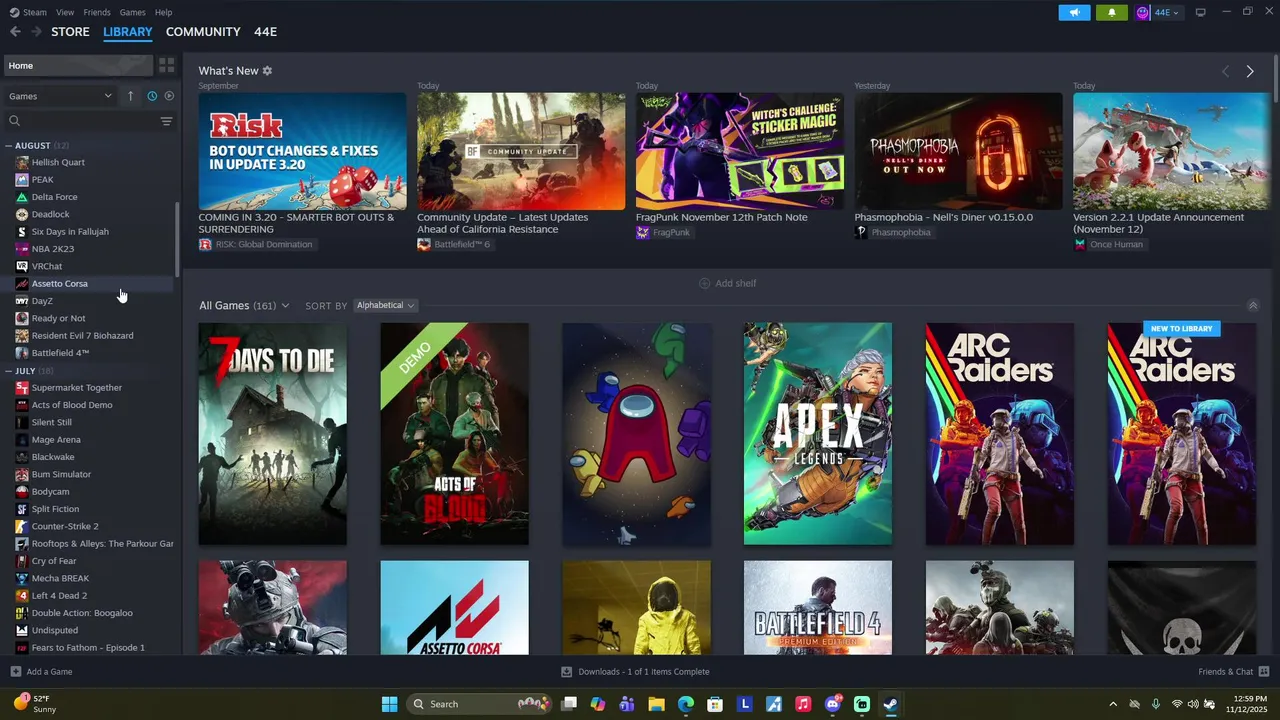Select Counter-Strike 2 in sidebar
The image size is (1280, 720).
65,526
